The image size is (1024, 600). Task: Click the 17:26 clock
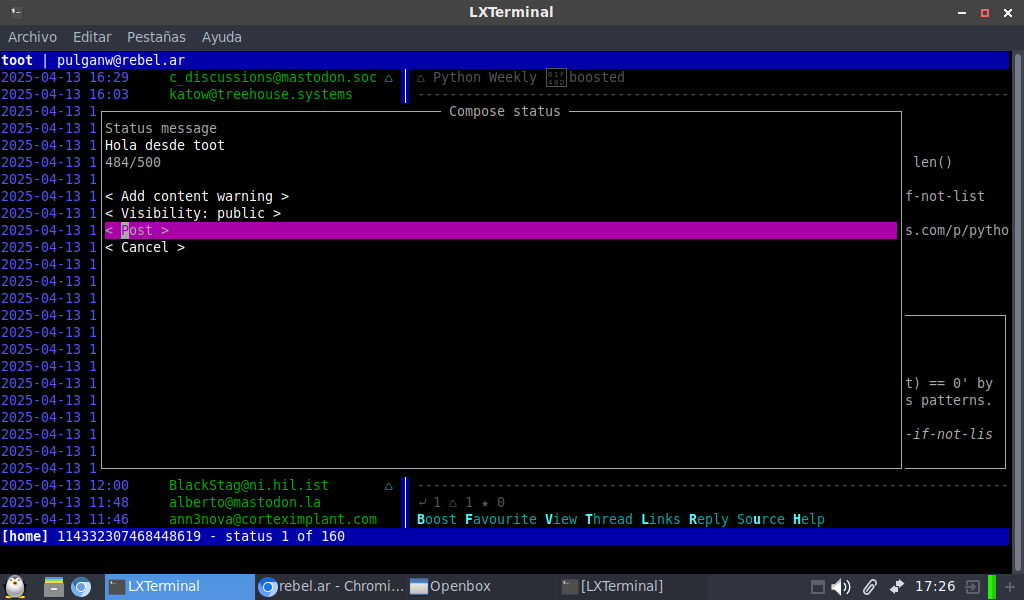point(935,586)
